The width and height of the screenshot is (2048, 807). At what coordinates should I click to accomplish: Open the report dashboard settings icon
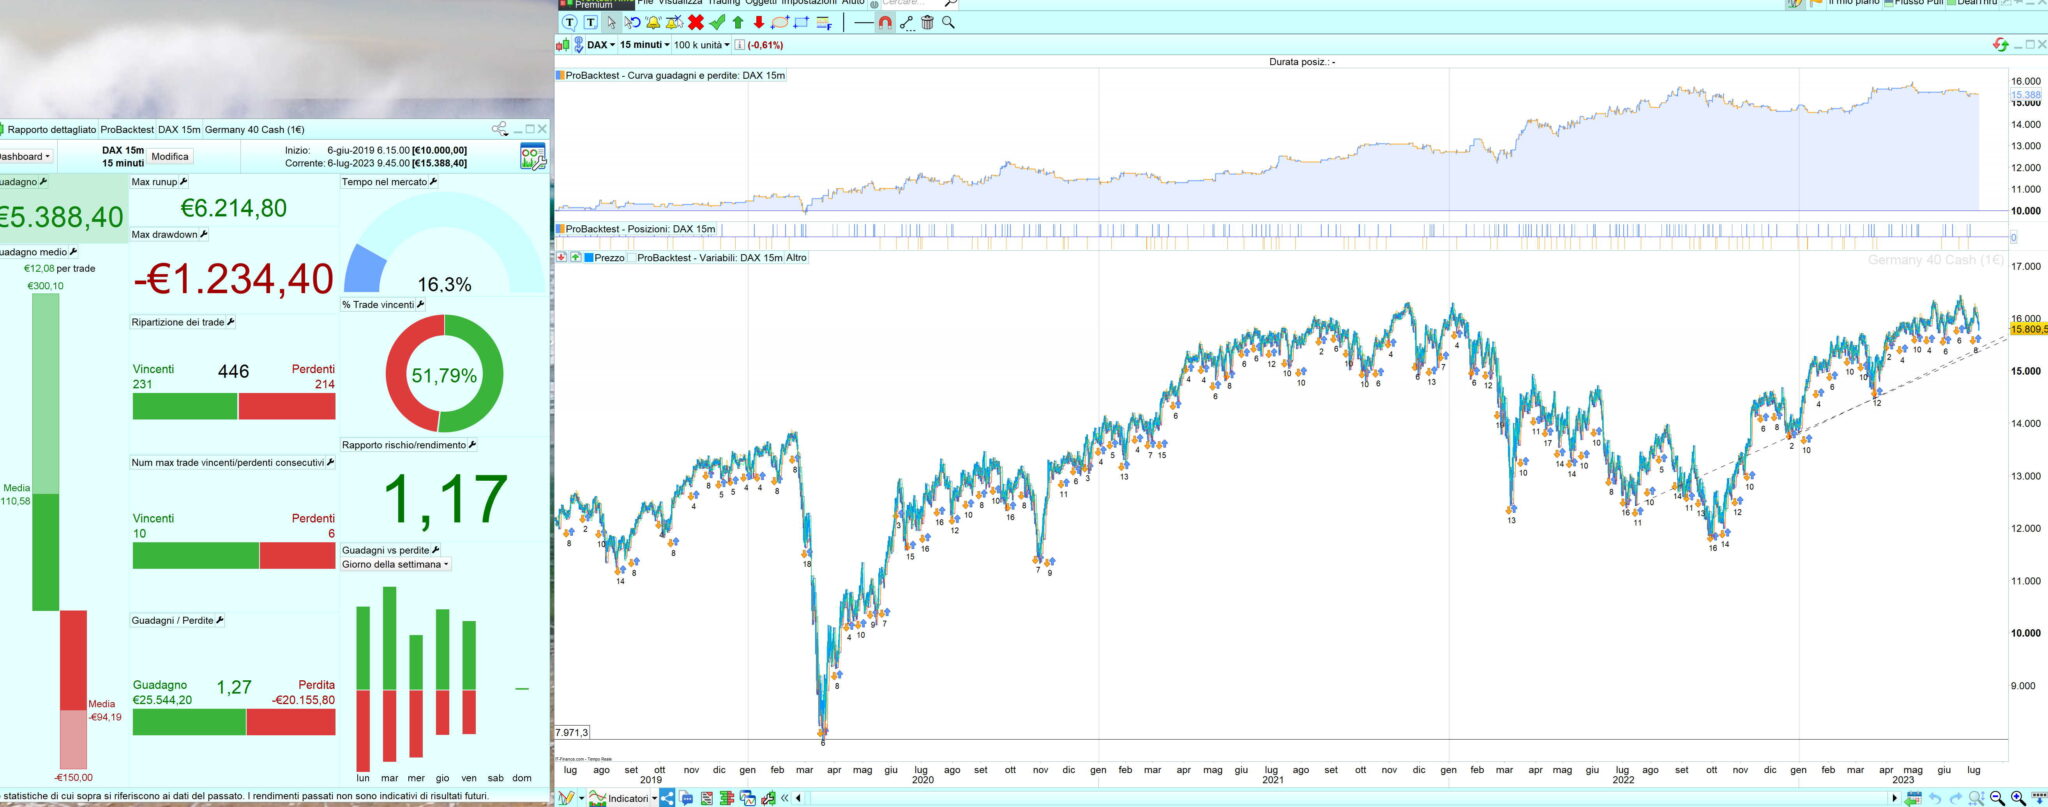click(533, 157)
